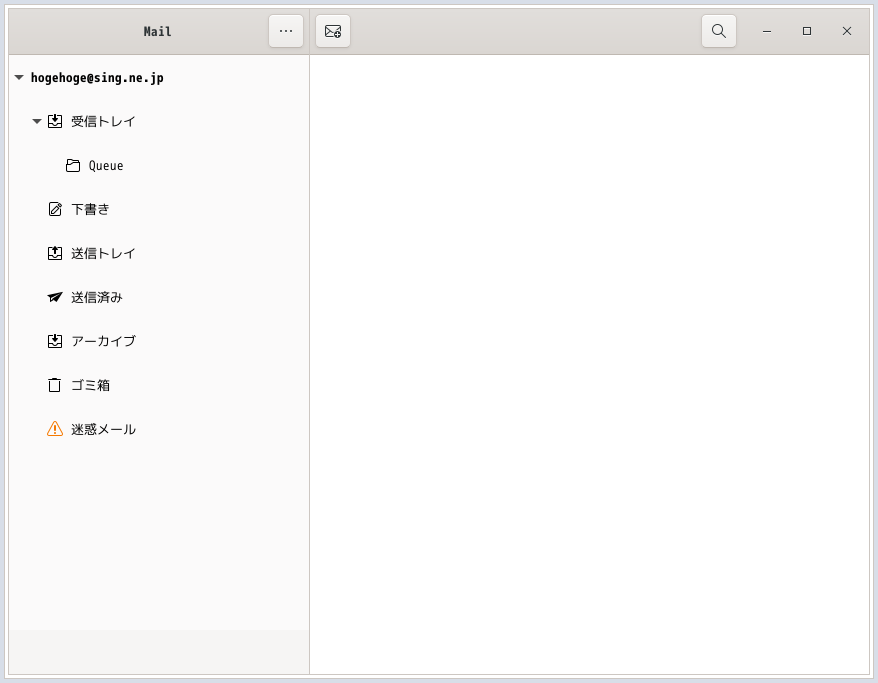Compose a new message with envelope icon
Viewport: 878px width, 683px height.
coord(333,31)
